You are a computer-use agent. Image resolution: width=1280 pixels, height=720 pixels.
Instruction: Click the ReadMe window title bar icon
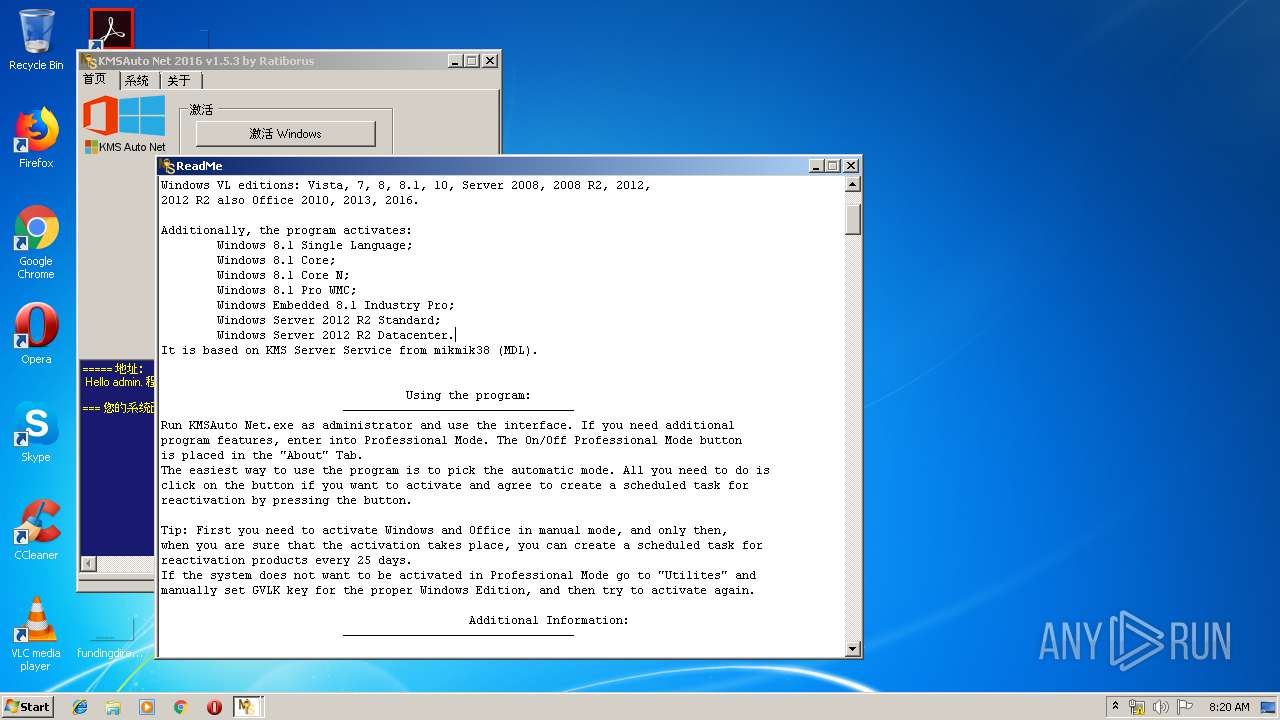pos(168,166)
